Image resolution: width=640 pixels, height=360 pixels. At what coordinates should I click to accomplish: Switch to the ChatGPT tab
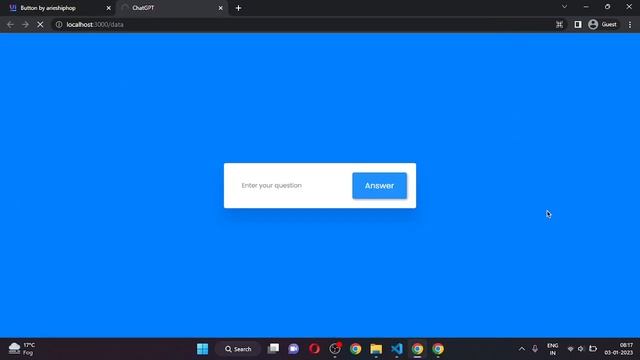point(171,8)
